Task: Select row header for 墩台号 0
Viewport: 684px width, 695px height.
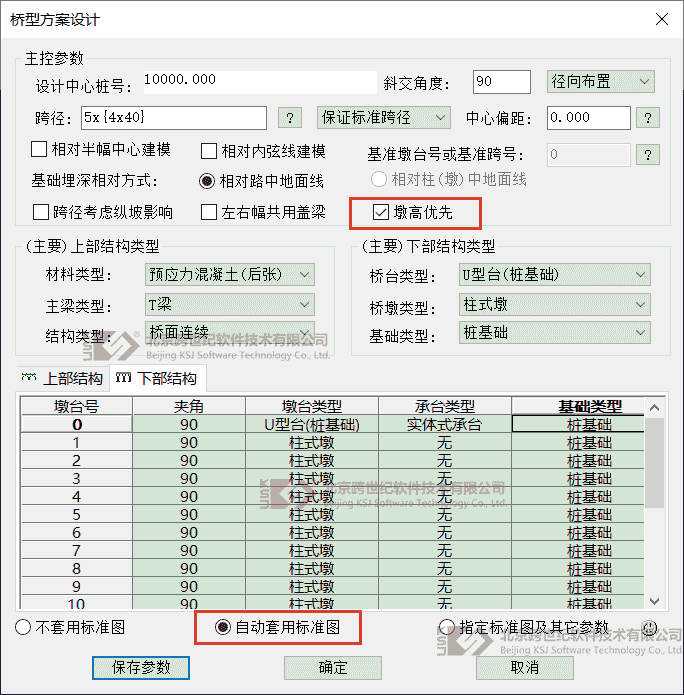Action: pos(77,424)
